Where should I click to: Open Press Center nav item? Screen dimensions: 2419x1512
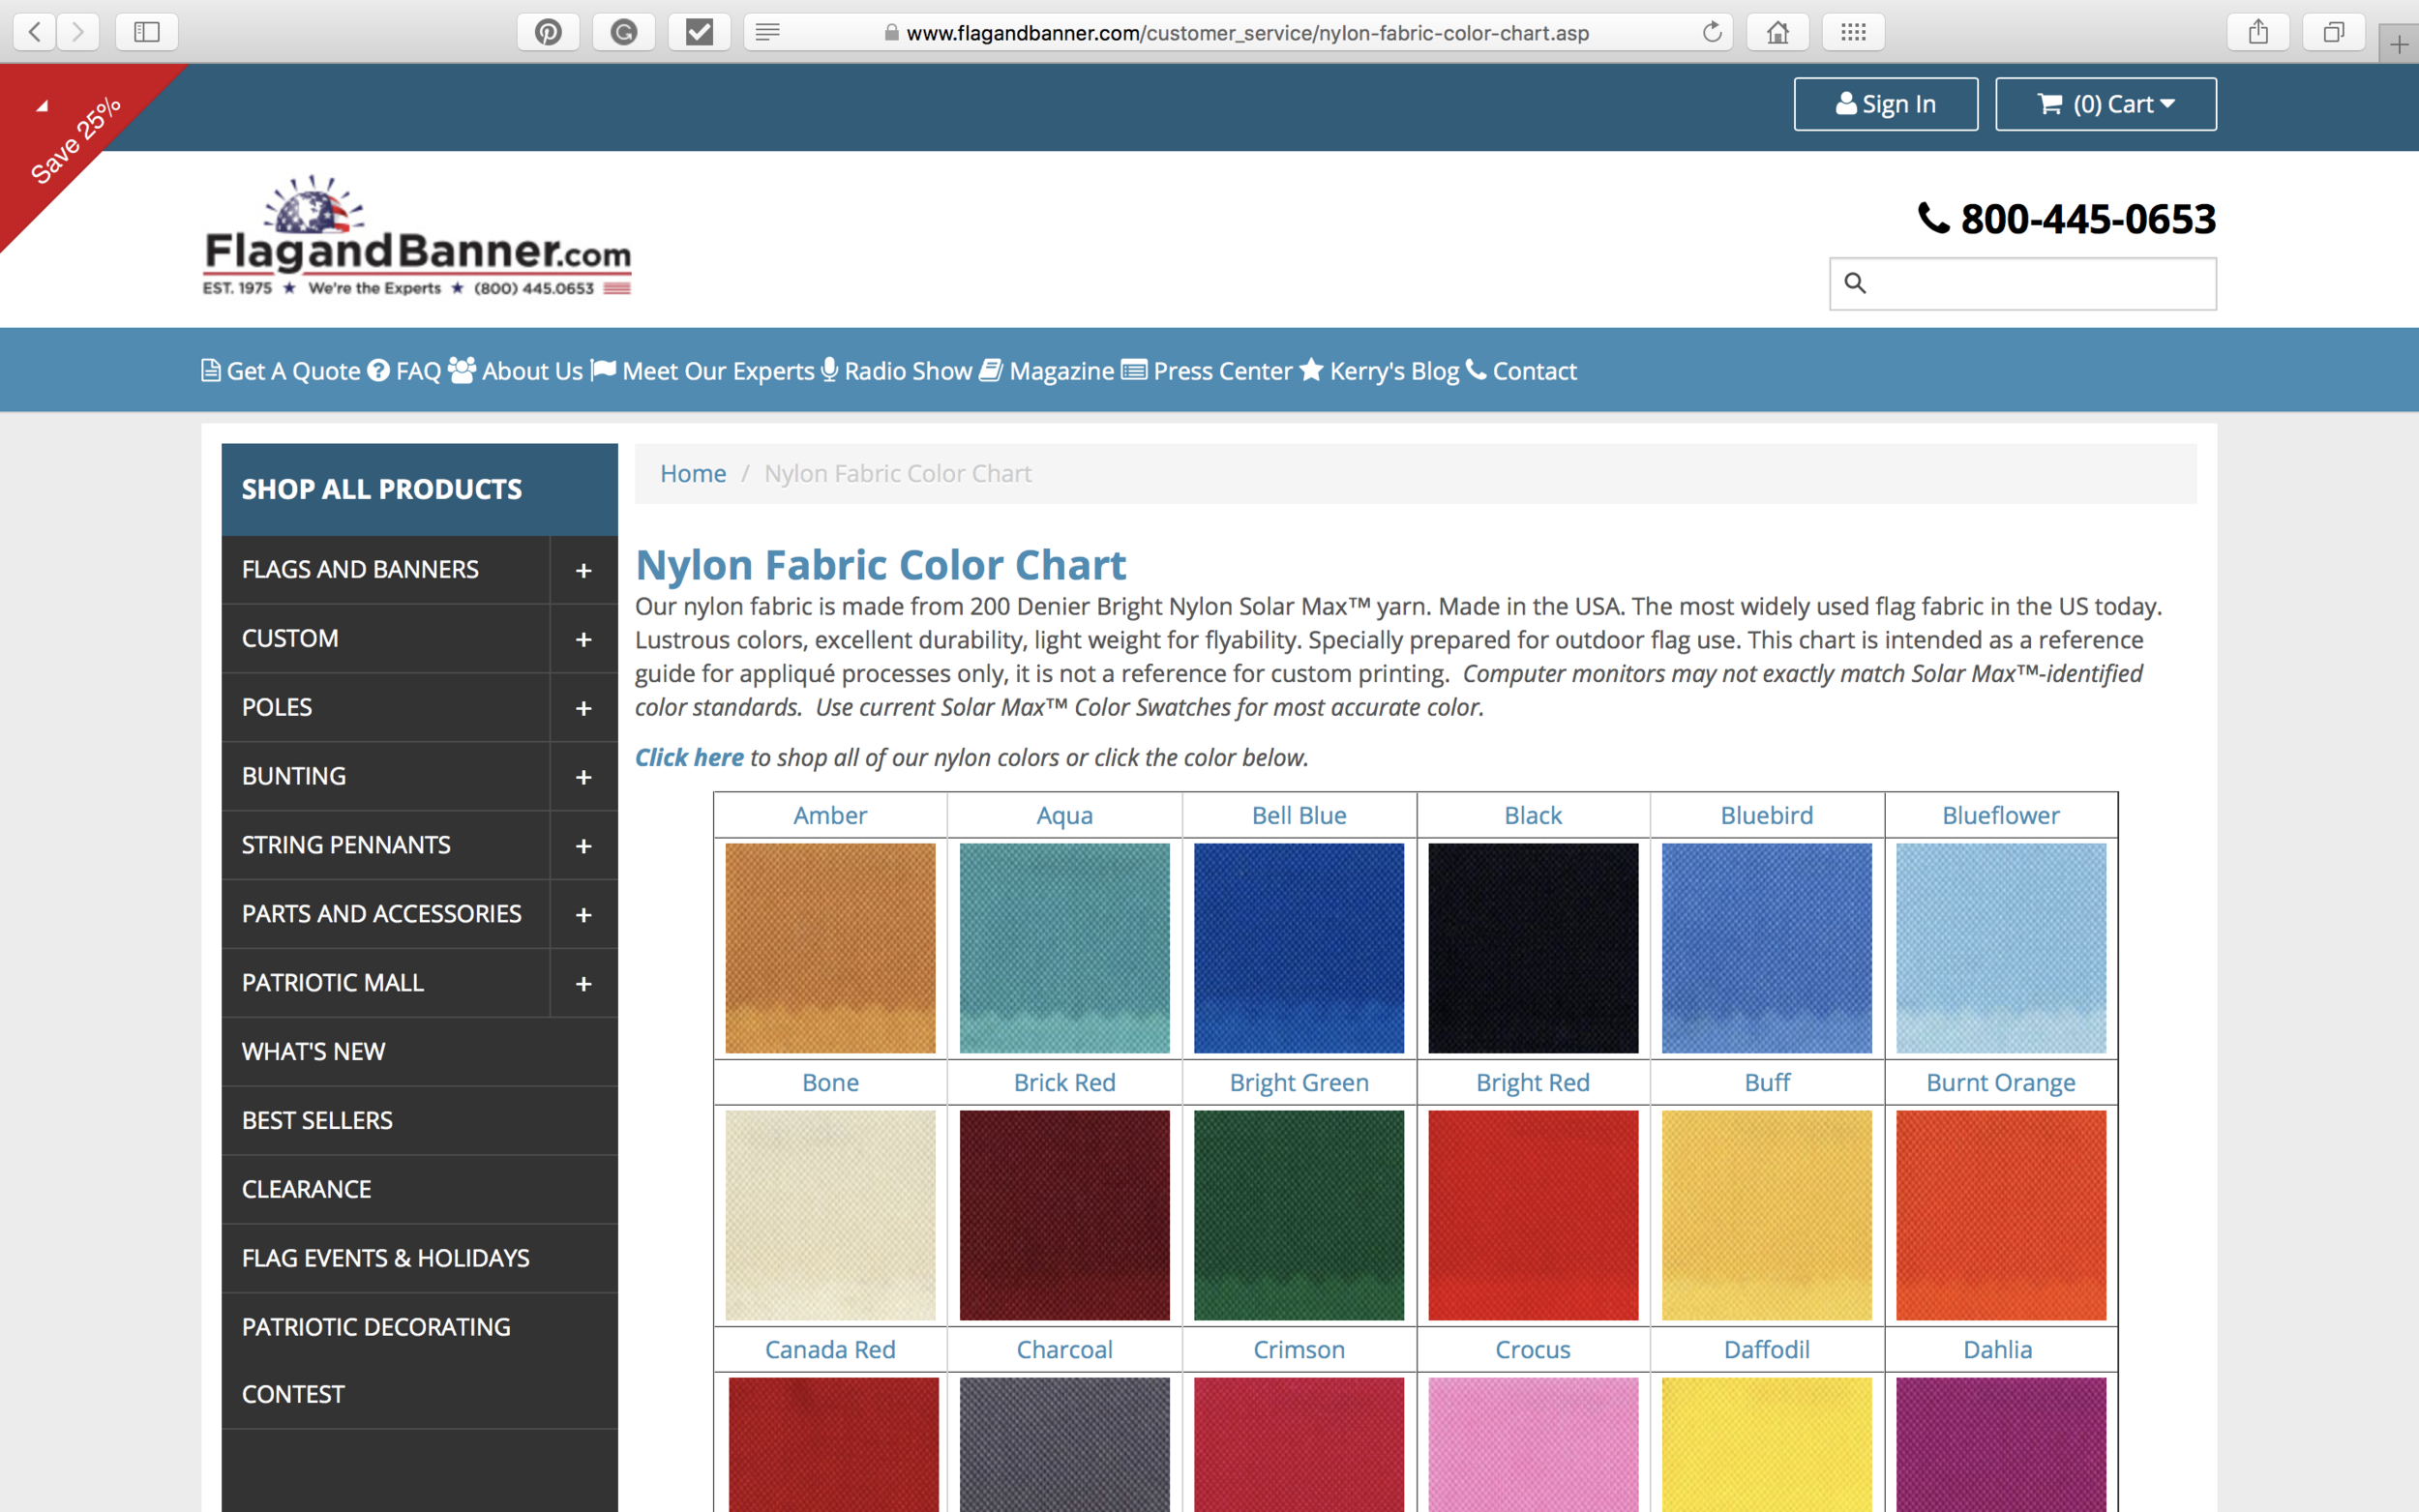coord(1207,371)
